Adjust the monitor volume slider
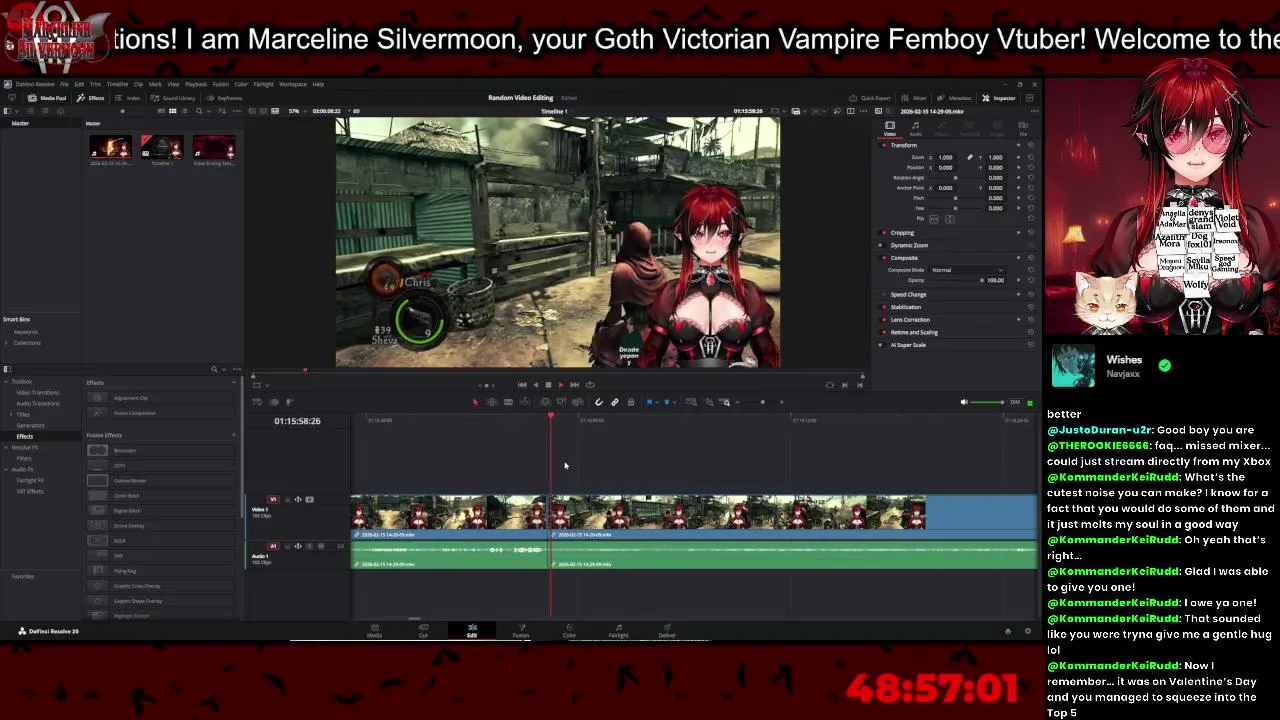This screenshot has width=1280, height=720. point(988,402)
